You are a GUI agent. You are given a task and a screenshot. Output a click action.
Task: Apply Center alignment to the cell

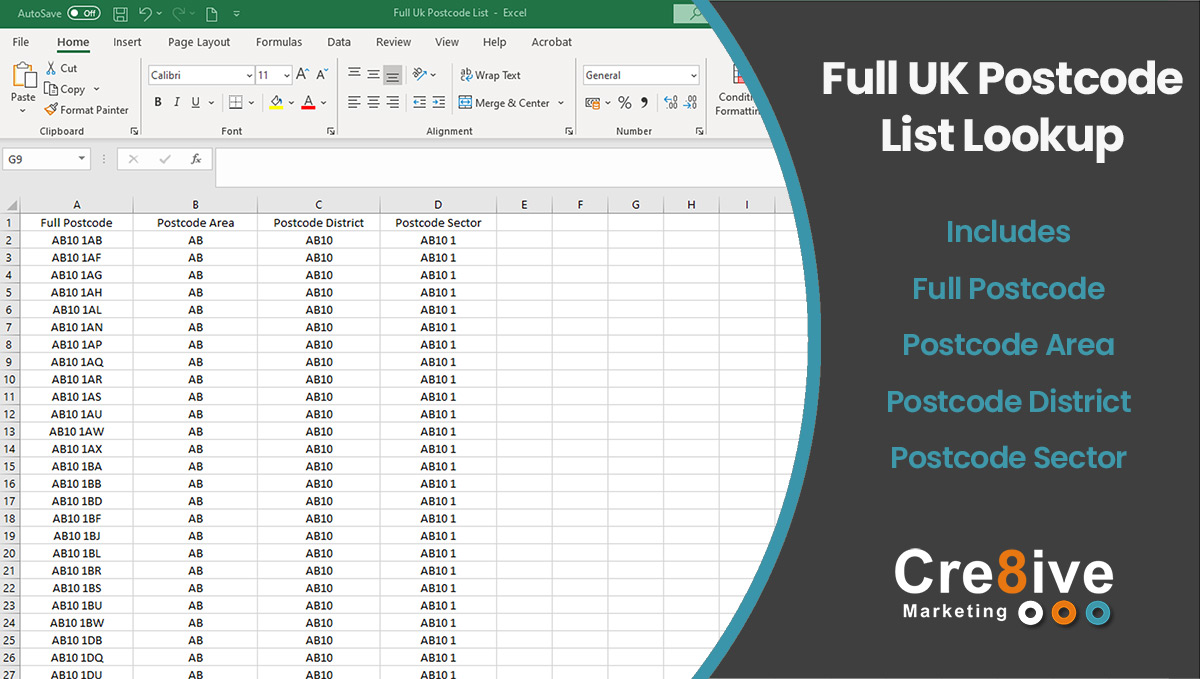click(372, 102)
